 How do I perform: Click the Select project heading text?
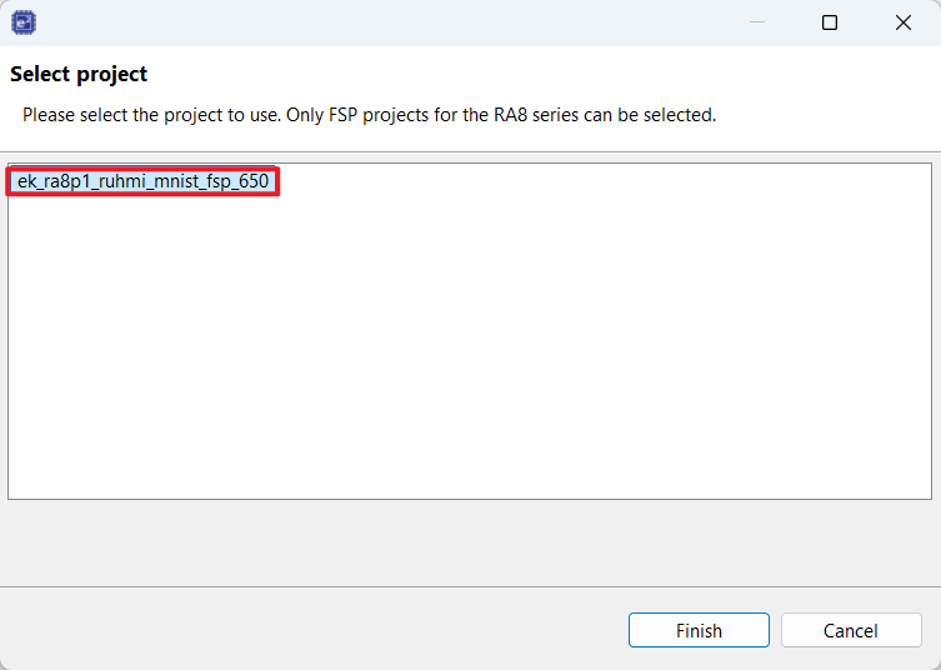coord(79,74)
